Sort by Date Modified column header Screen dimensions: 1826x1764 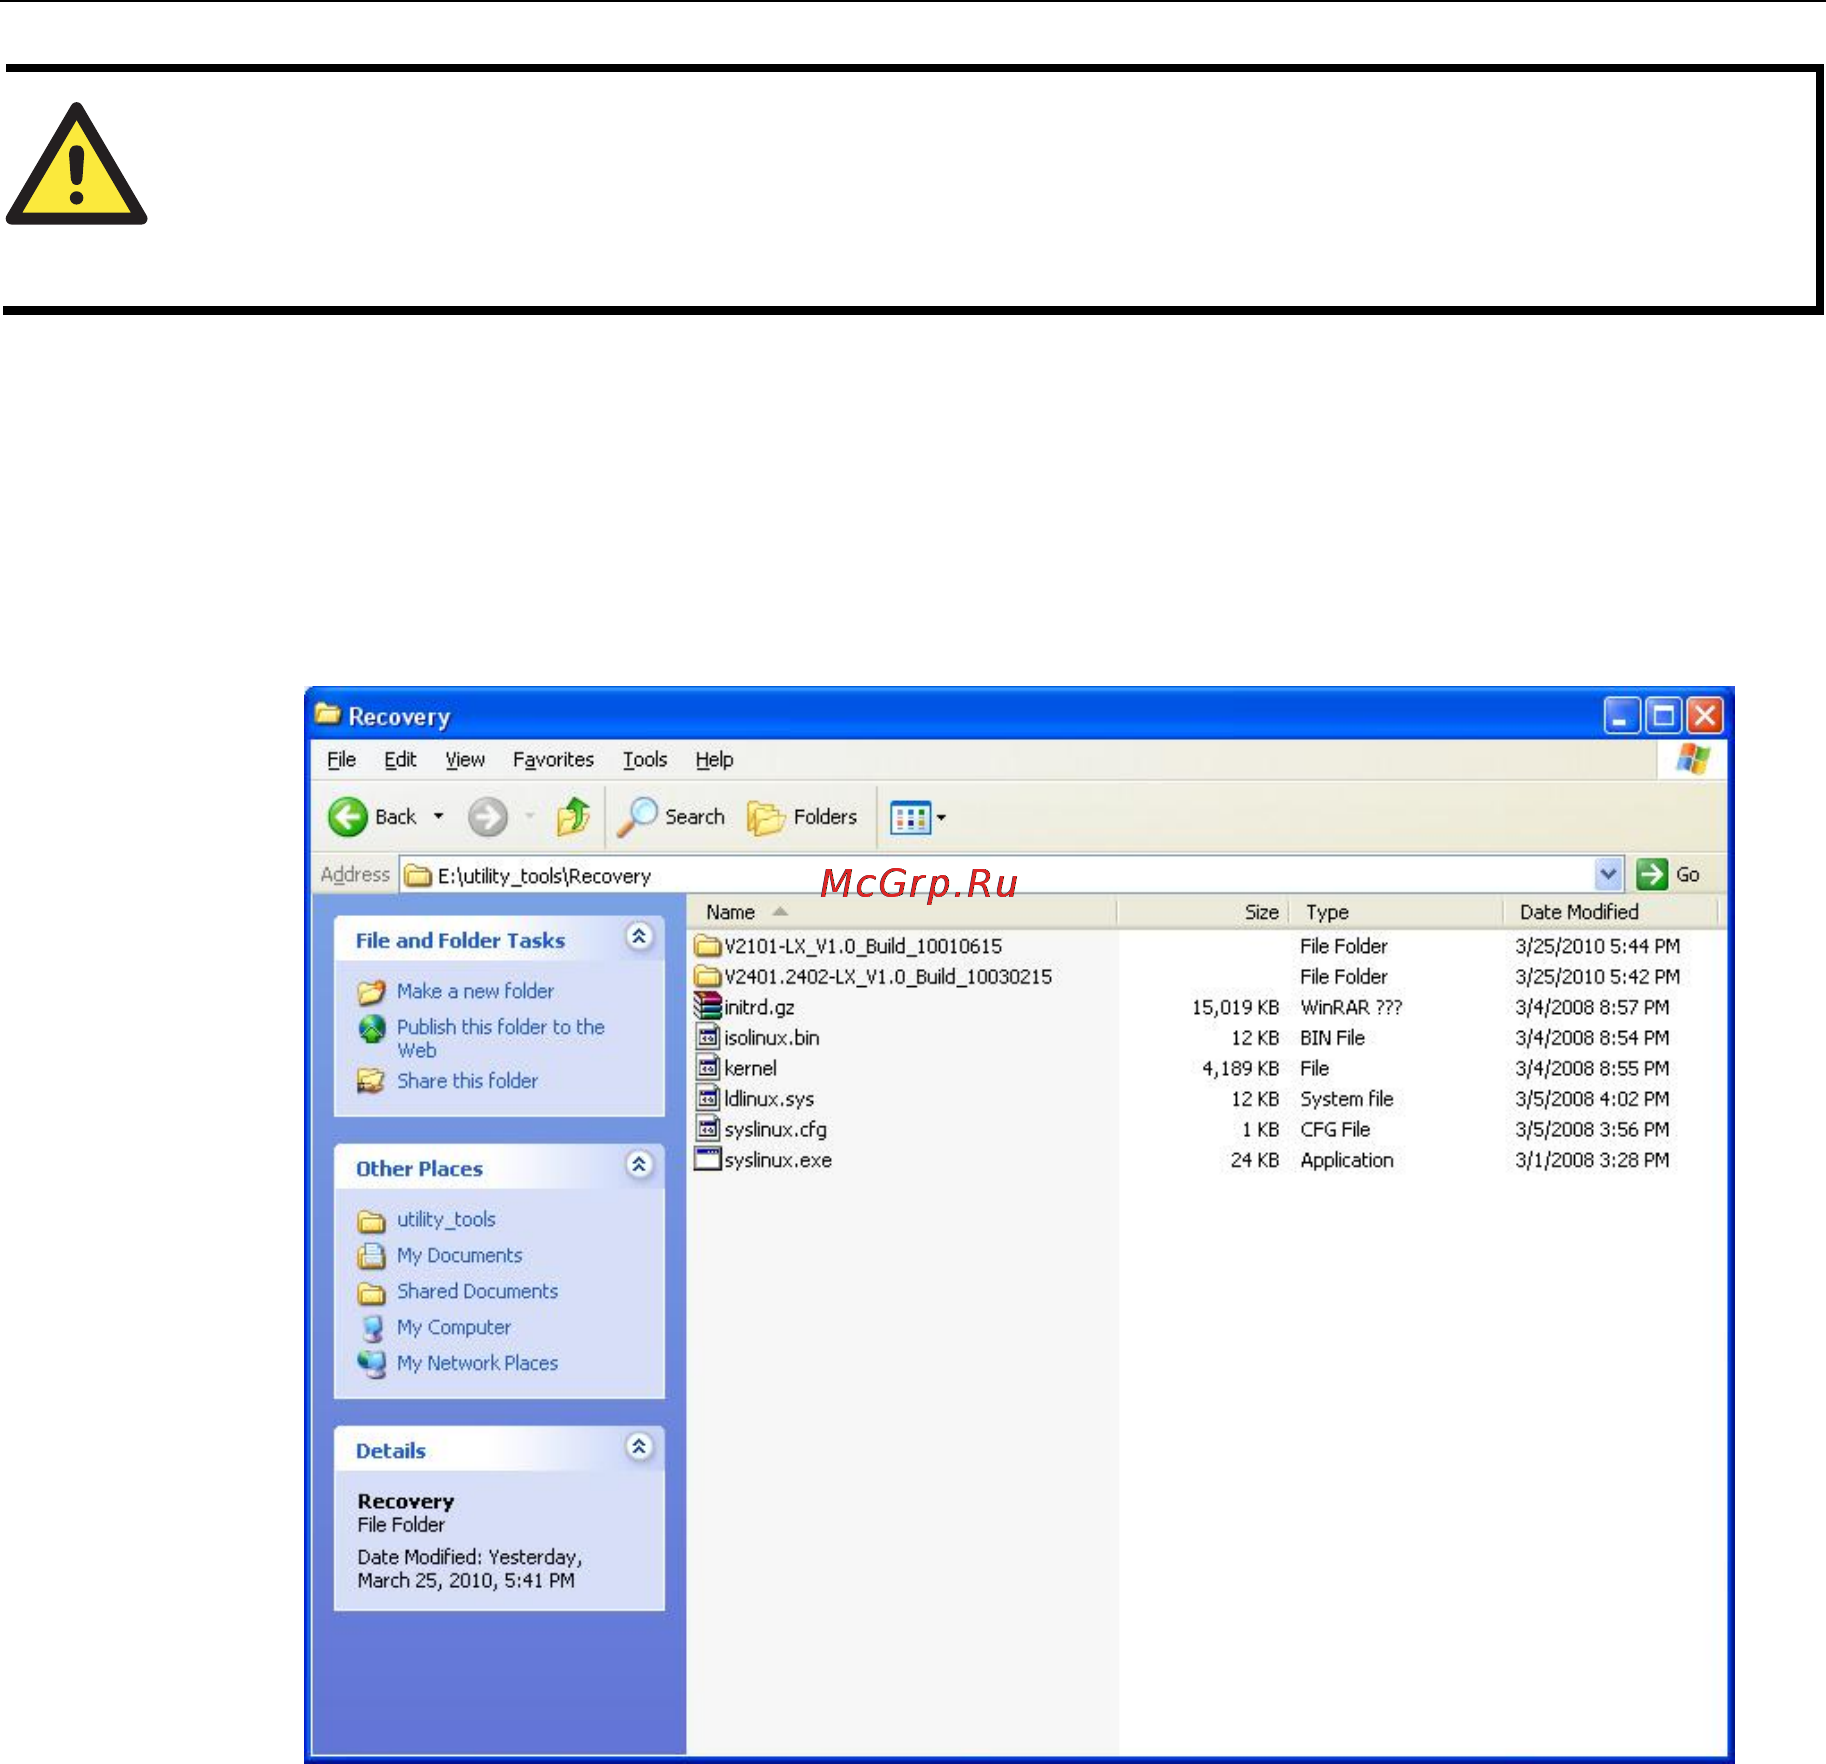click(x=1610, y=912)
